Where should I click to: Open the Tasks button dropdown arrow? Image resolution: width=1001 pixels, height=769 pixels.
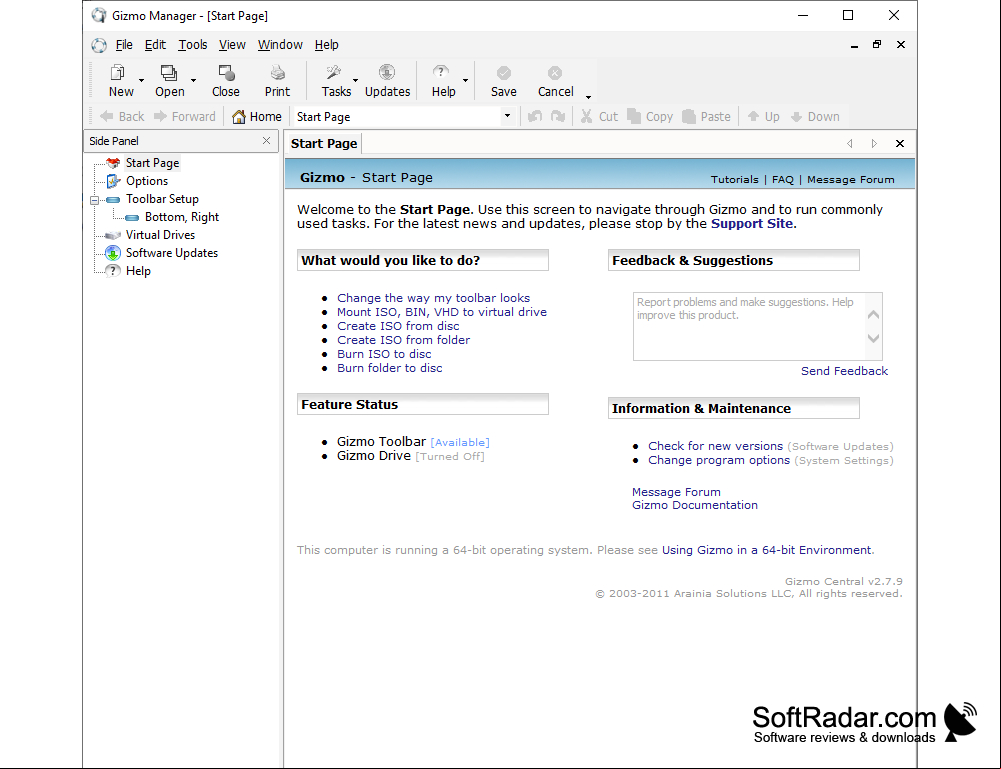(356, 80)
